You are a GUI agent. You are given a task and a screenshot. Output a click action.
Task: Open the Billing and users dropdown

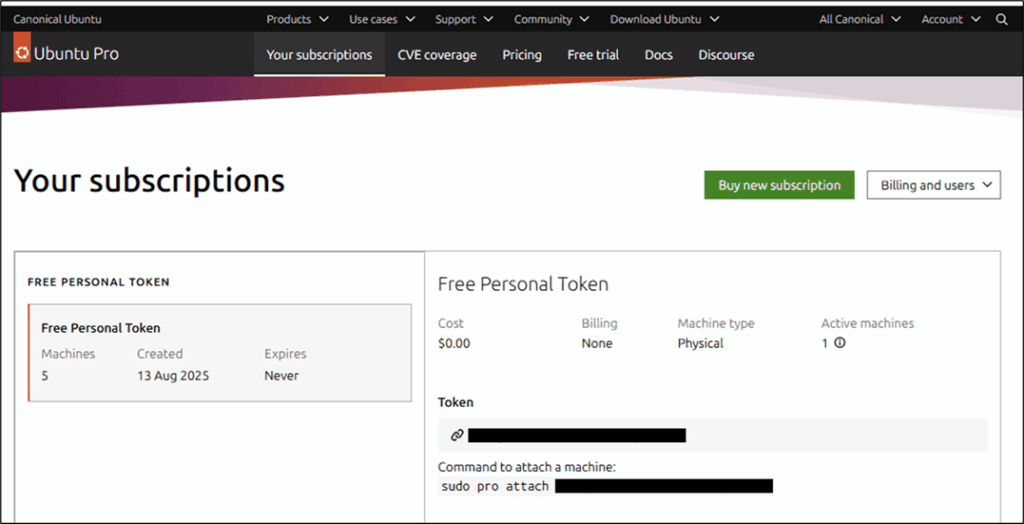coord(933,185)
